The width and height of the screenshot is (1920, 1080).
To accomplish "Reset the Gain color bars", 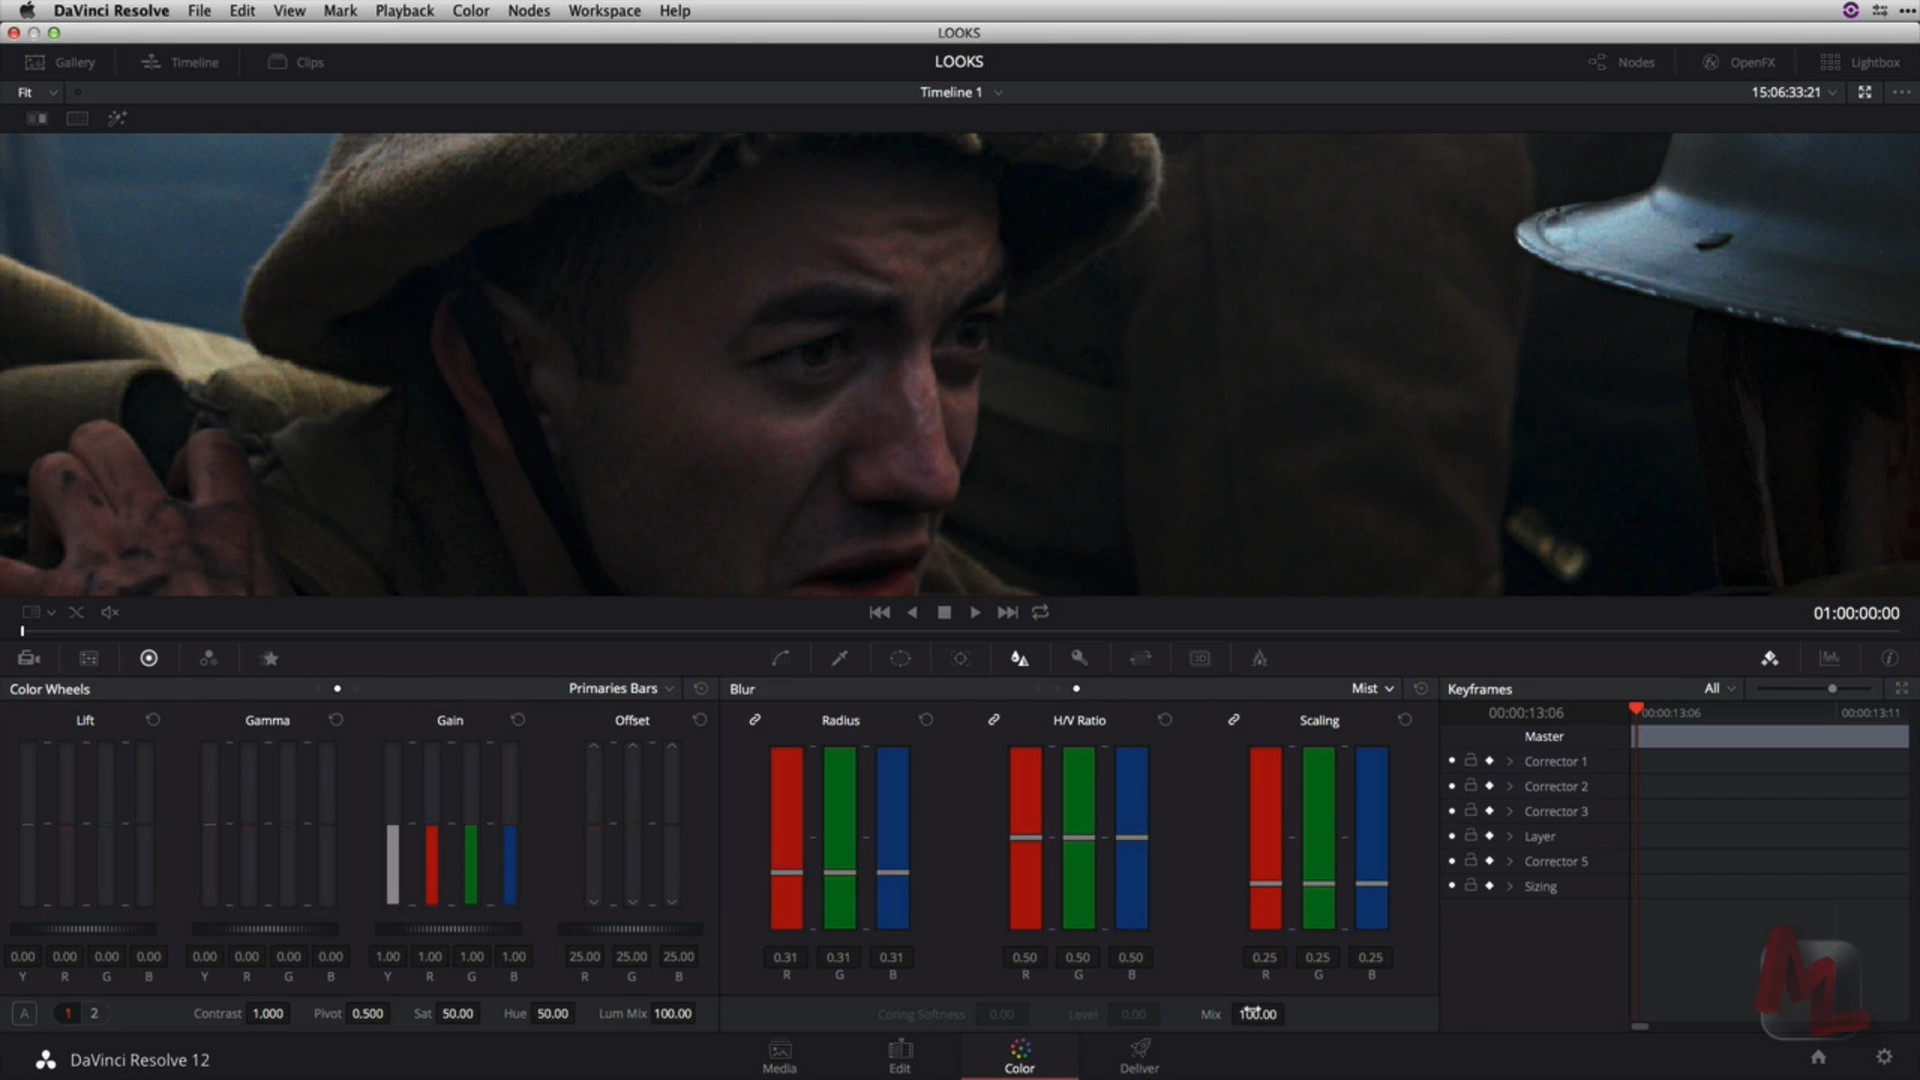I will coord(518,720).
